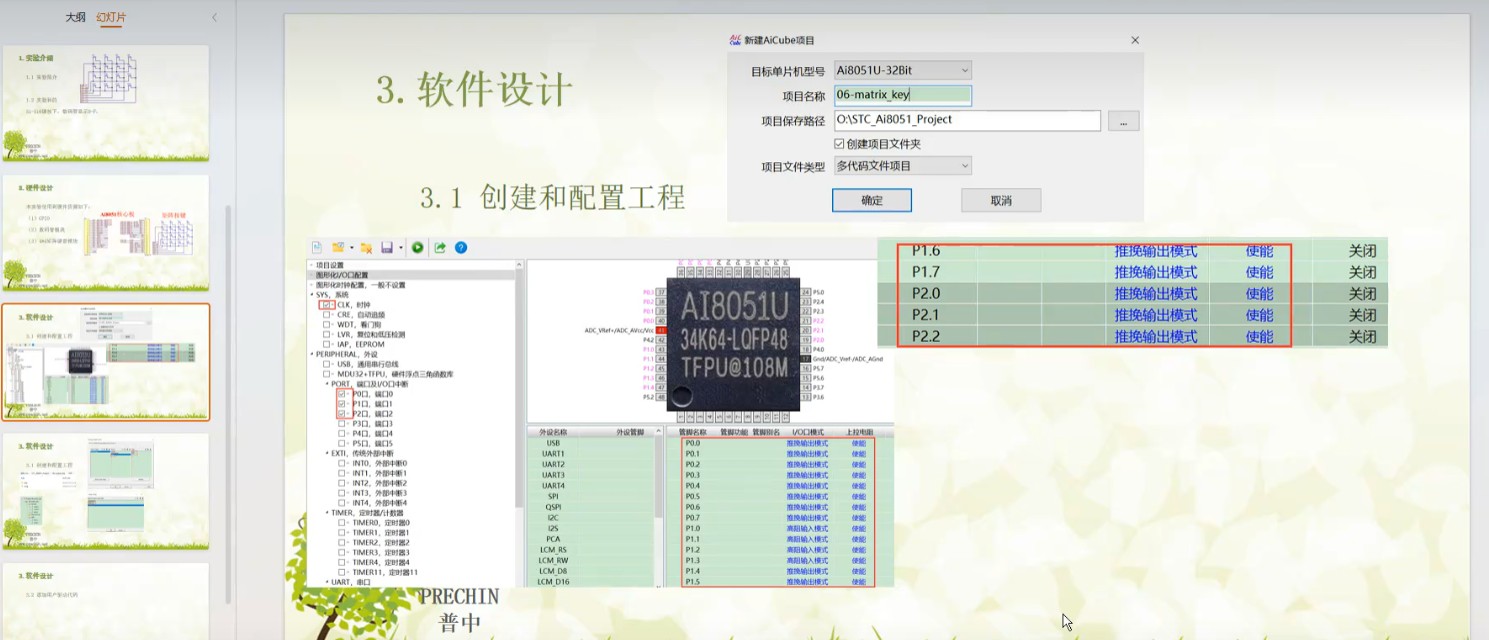Image resolution: width=1489 pixels, height=640 pixels.
Task: Open the 项目文件类型 dropdown
Action: tap(966, 165)
